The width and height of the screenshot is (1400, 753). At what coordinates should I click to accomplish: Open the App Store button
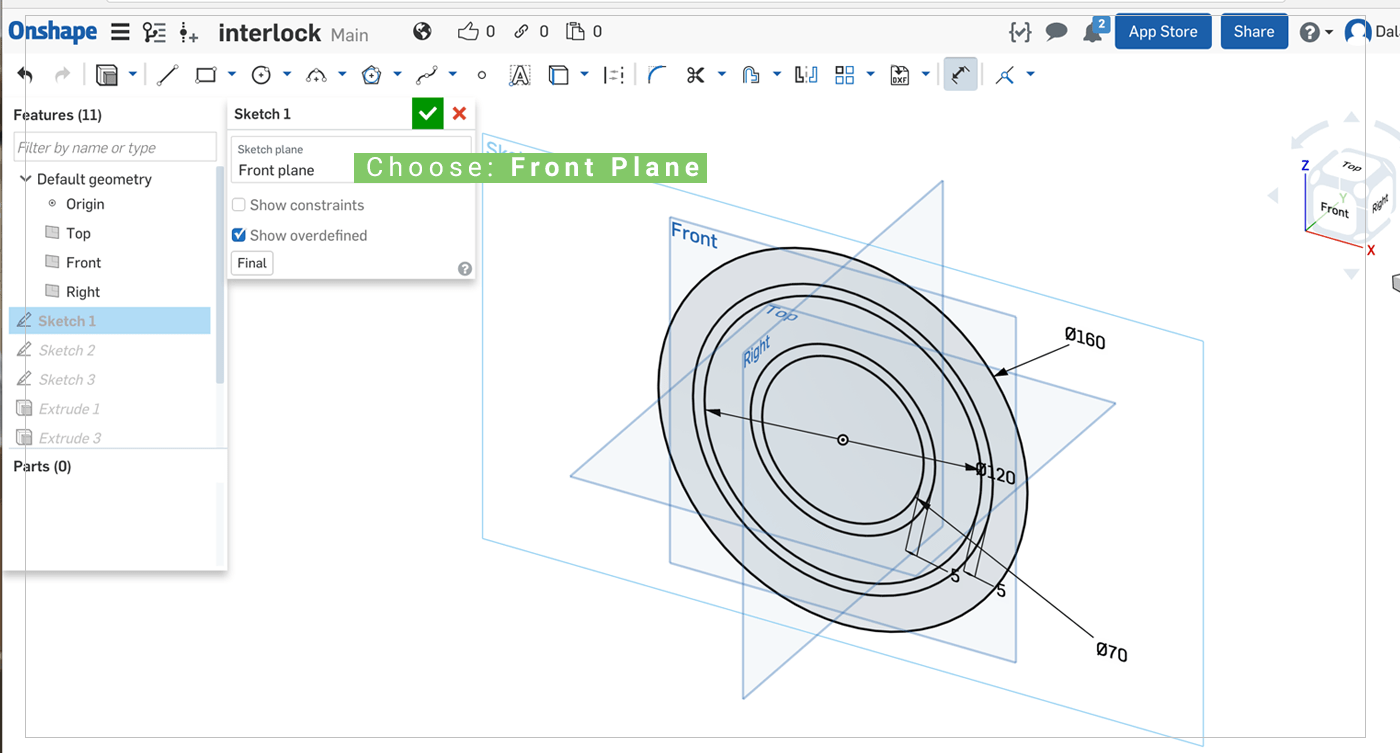[1163, 32]
